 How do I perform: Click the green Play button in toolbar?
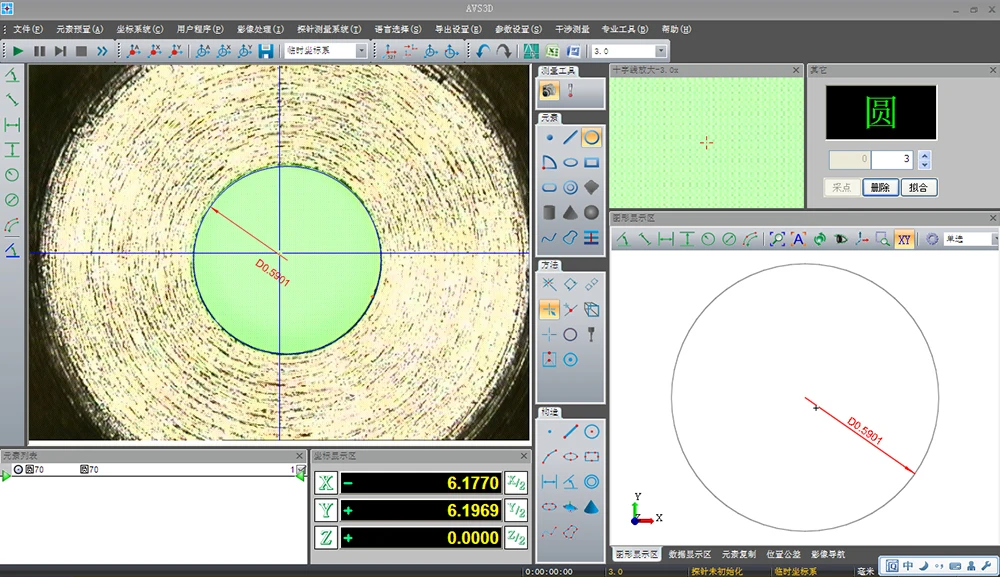tap(18, 51)
